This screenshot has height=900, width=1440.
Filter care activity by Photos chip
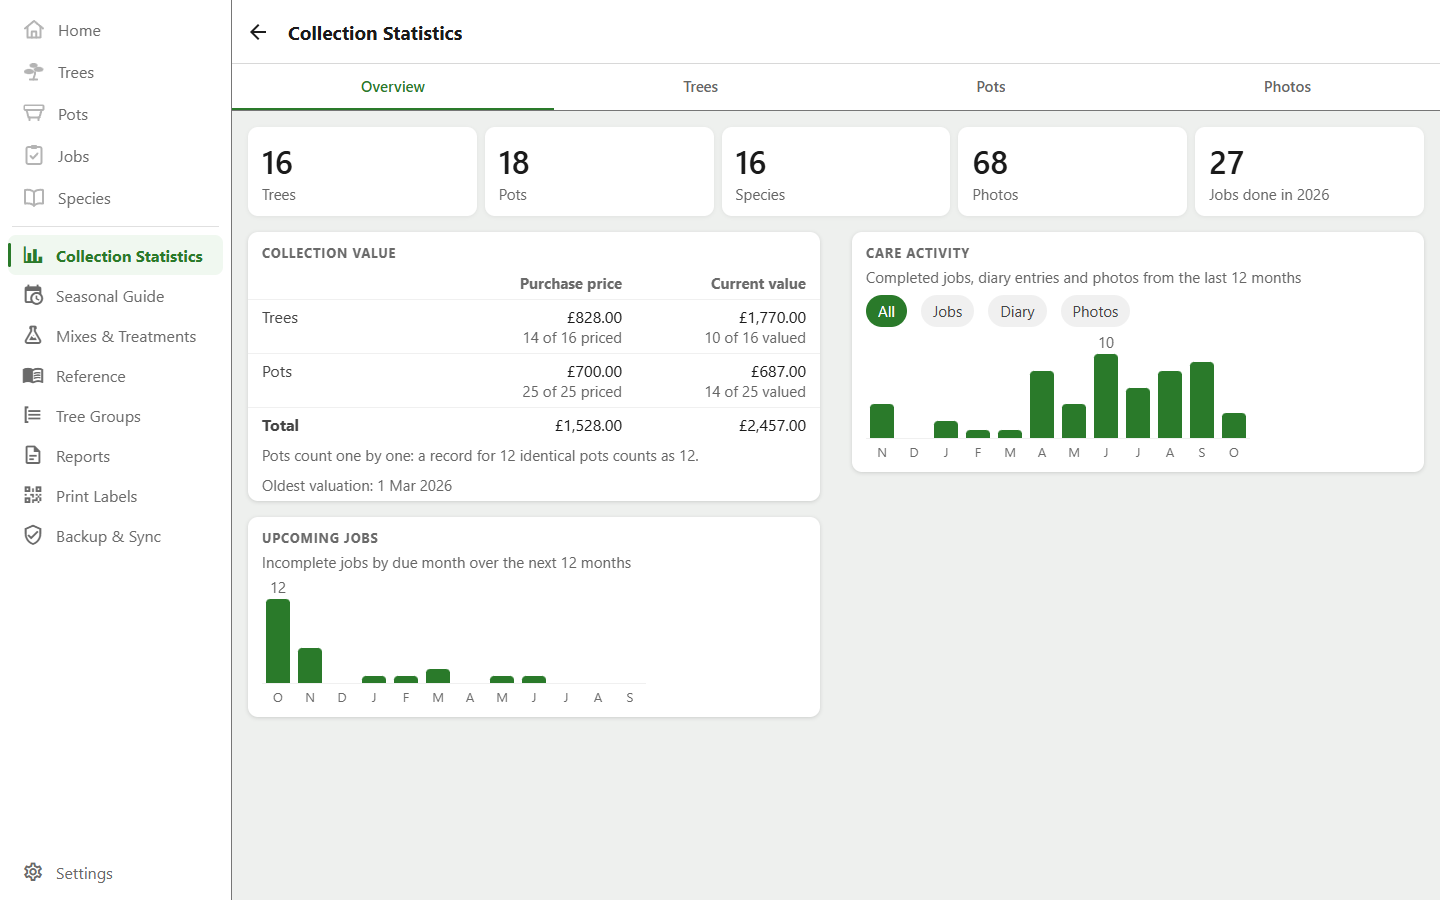pyautogui.click(x=1095, y=312)
